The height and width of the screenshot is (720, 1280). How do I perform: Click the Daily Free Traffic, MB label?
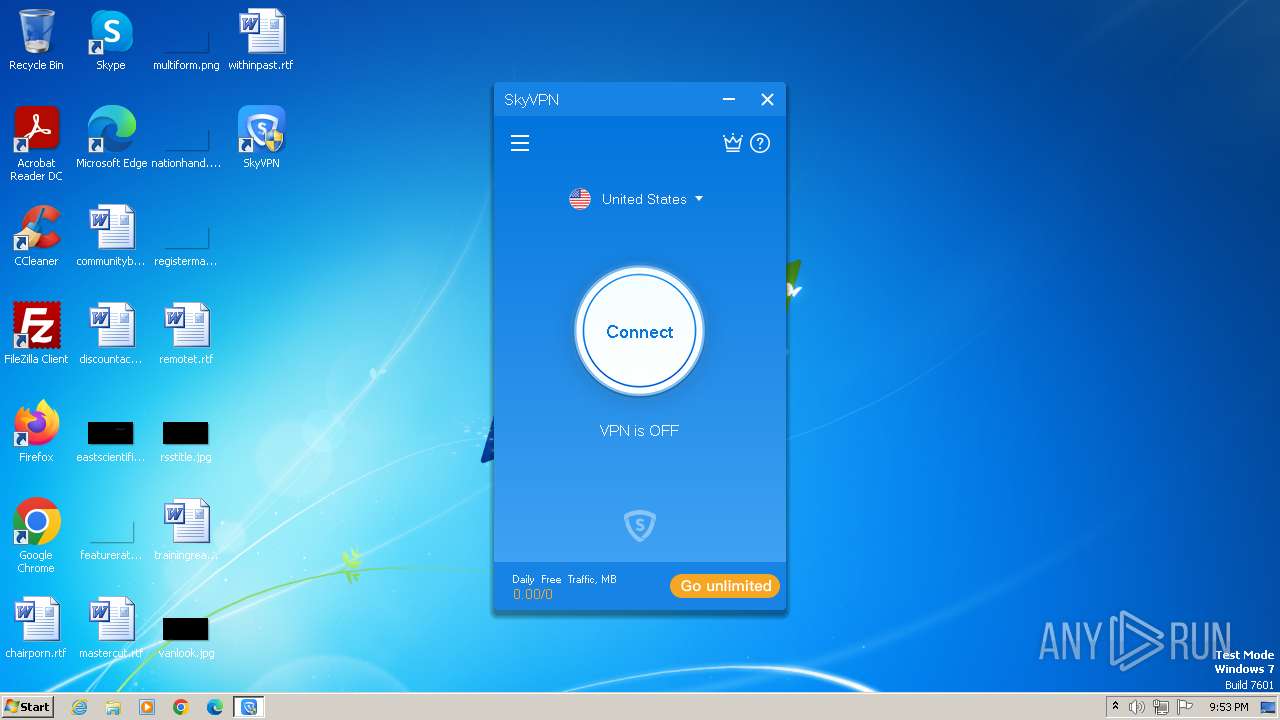pos(564,579)
